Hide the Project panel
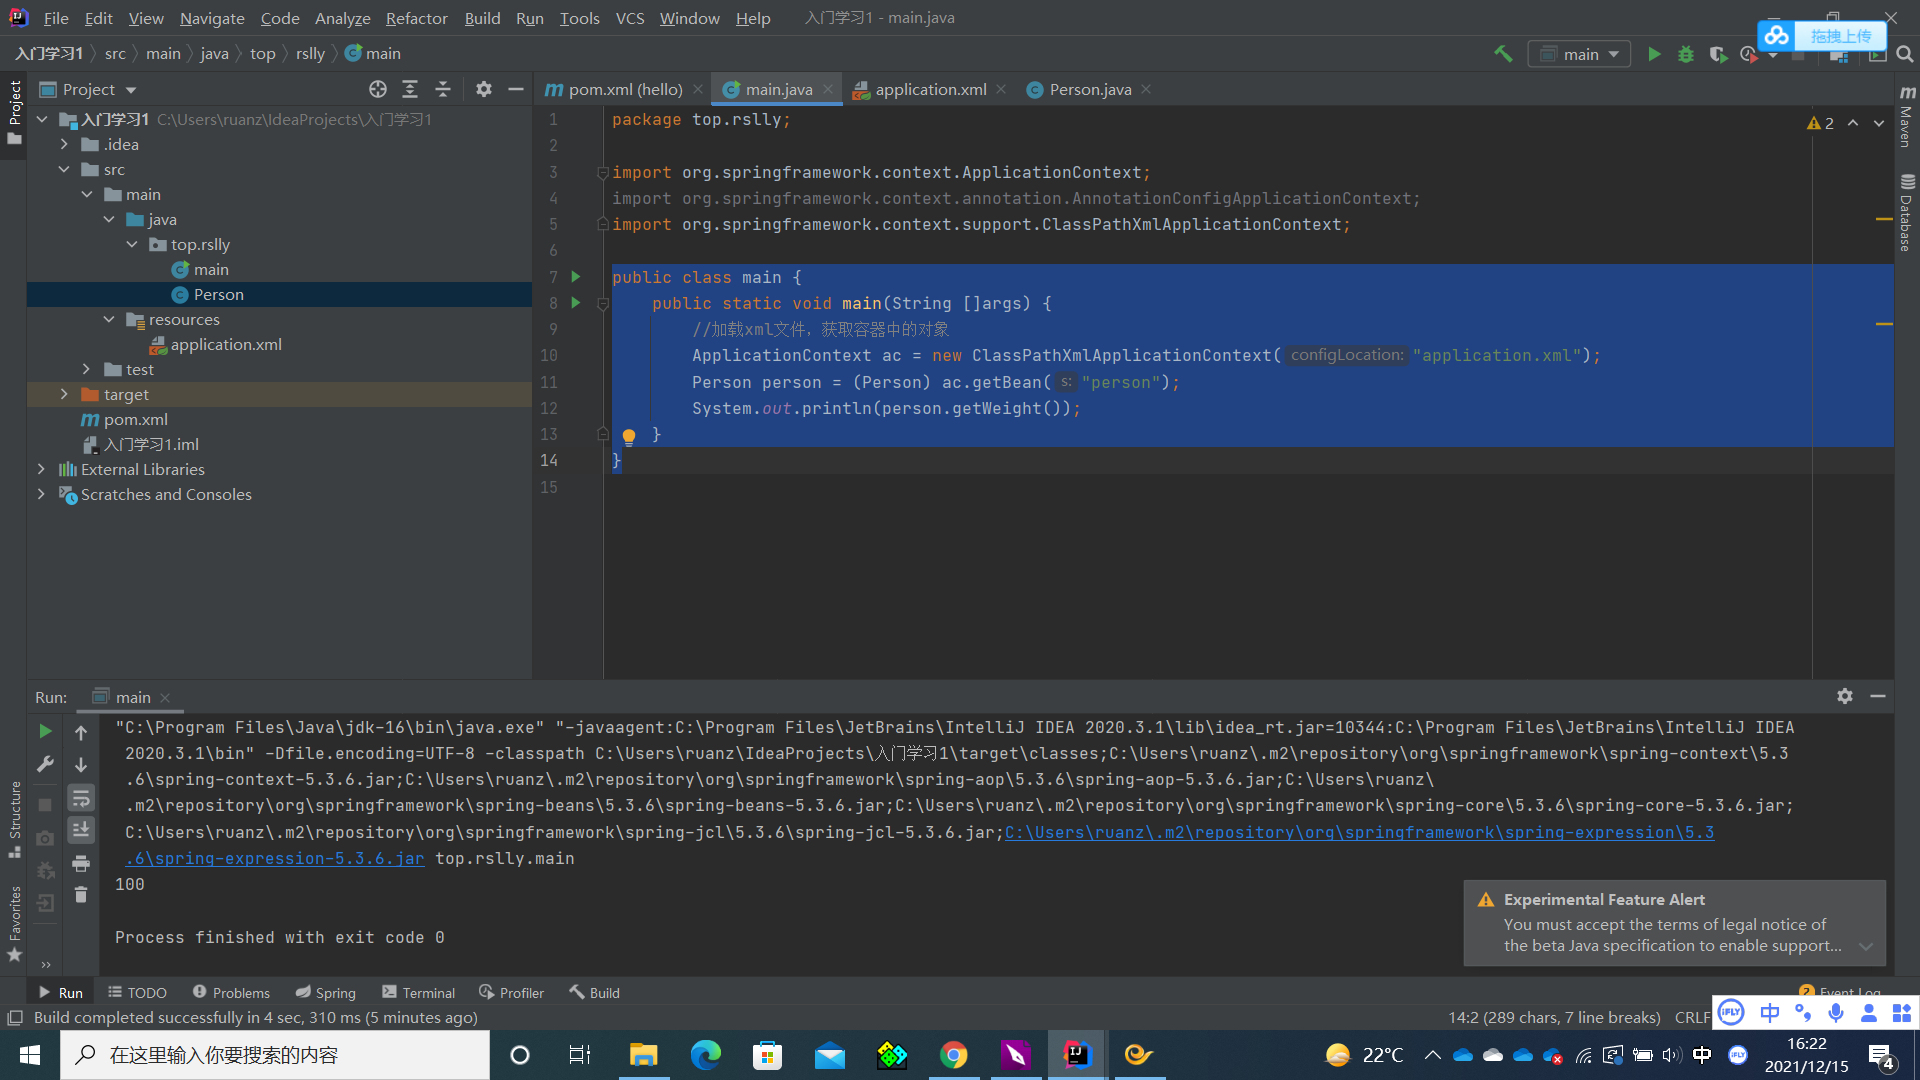The width and height of the screenshot is (1920, 1080). pos(516,89)
